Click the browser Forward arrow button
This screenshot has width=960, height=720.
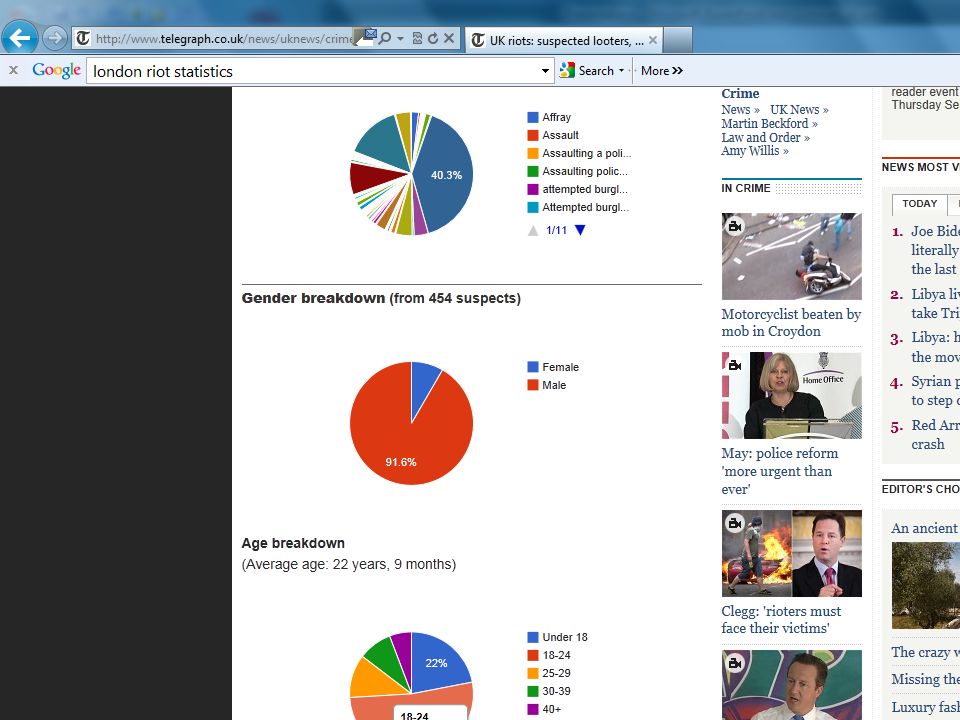55,39
